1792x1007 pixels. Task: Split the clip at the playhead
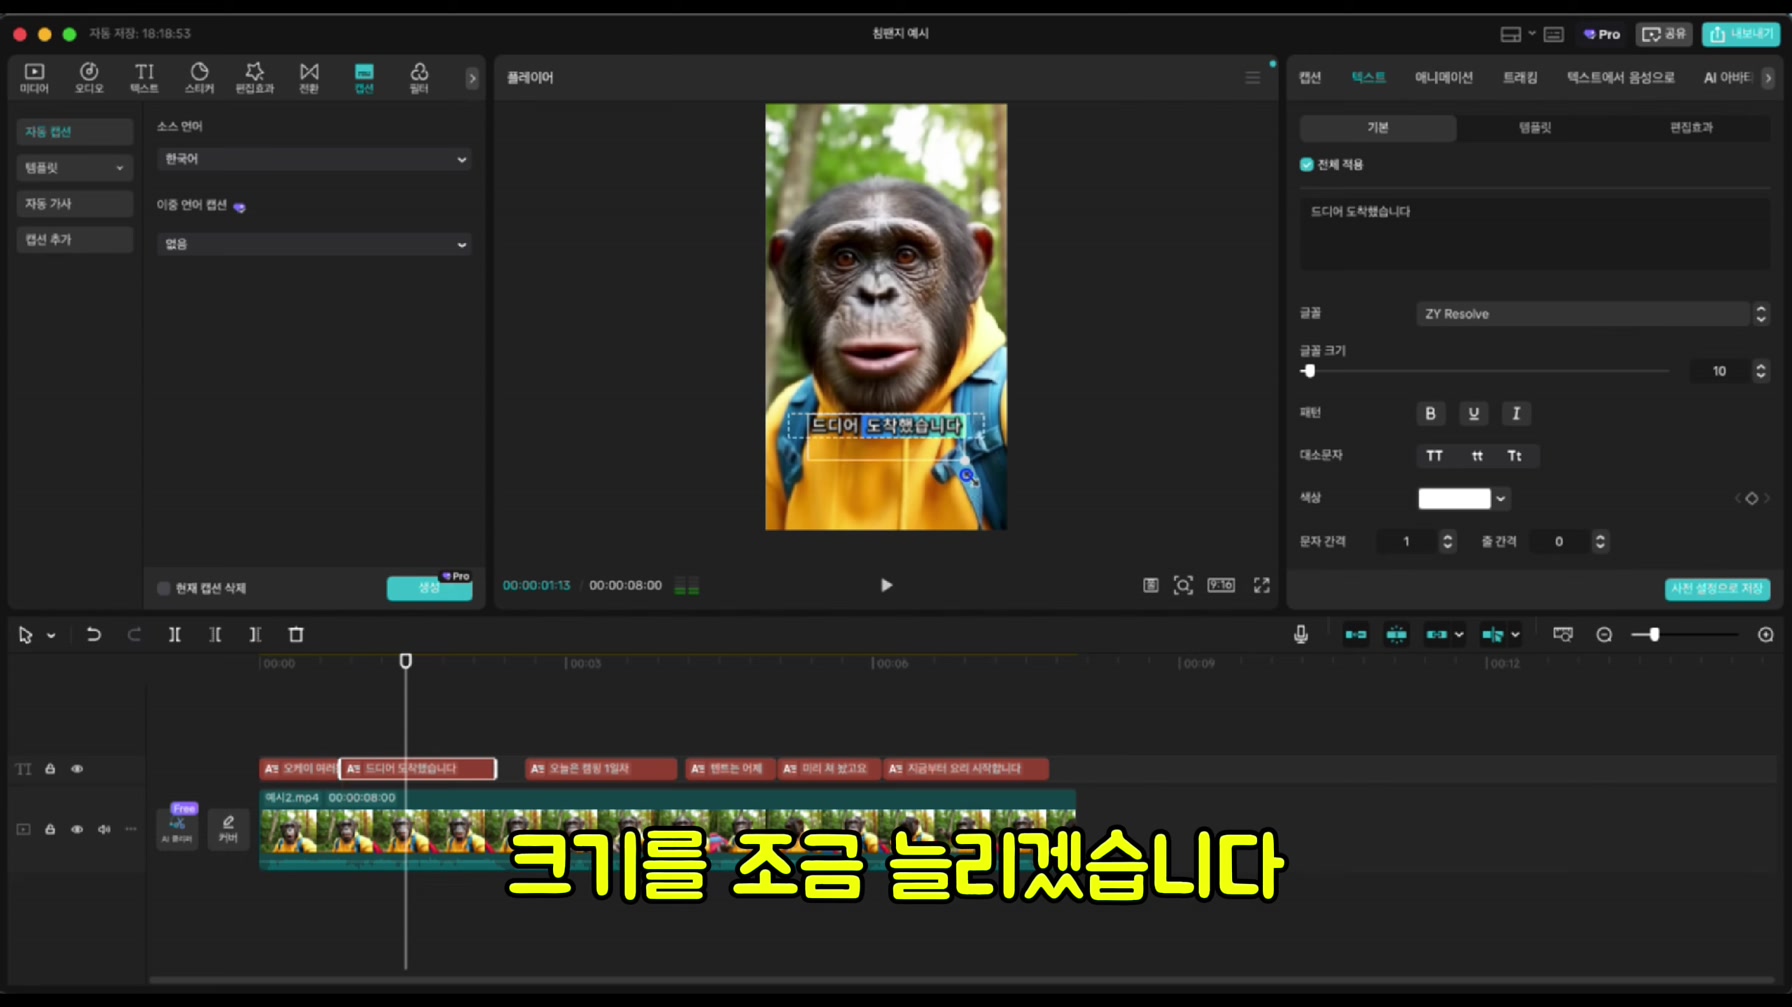click(174, 634)
